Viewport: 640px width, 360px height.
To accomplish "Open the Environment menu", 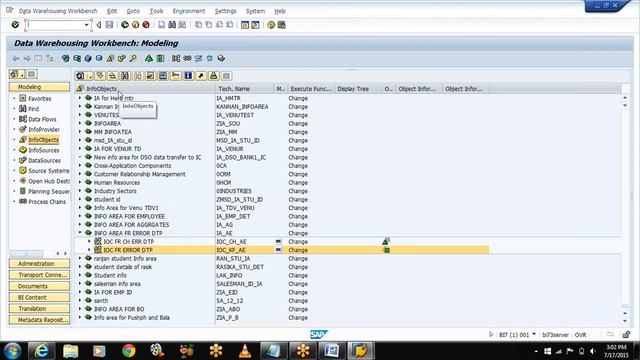I will click(x=189, y=11).
